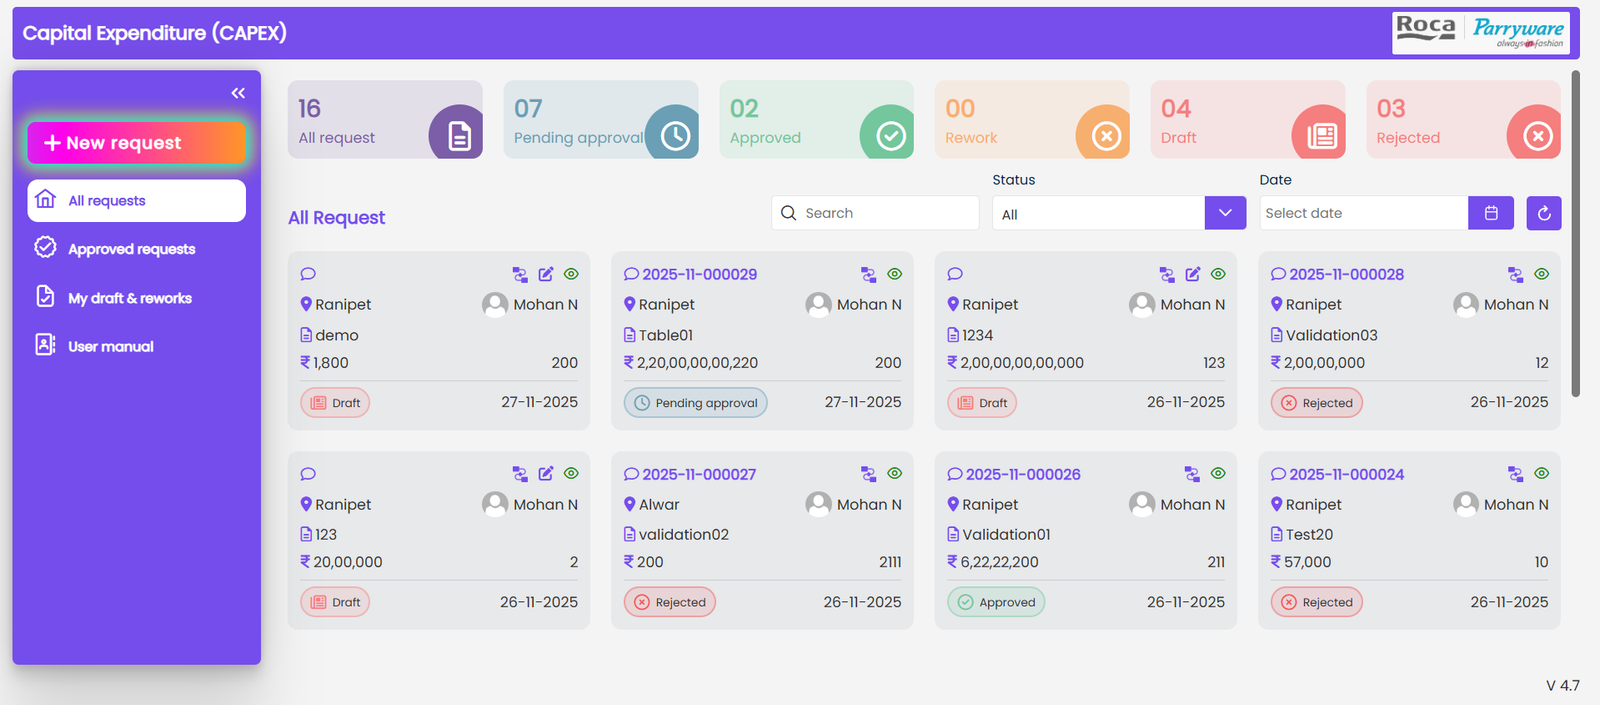
Task: View request 2025-11-000024 via eye icon
Action: 1542,473
